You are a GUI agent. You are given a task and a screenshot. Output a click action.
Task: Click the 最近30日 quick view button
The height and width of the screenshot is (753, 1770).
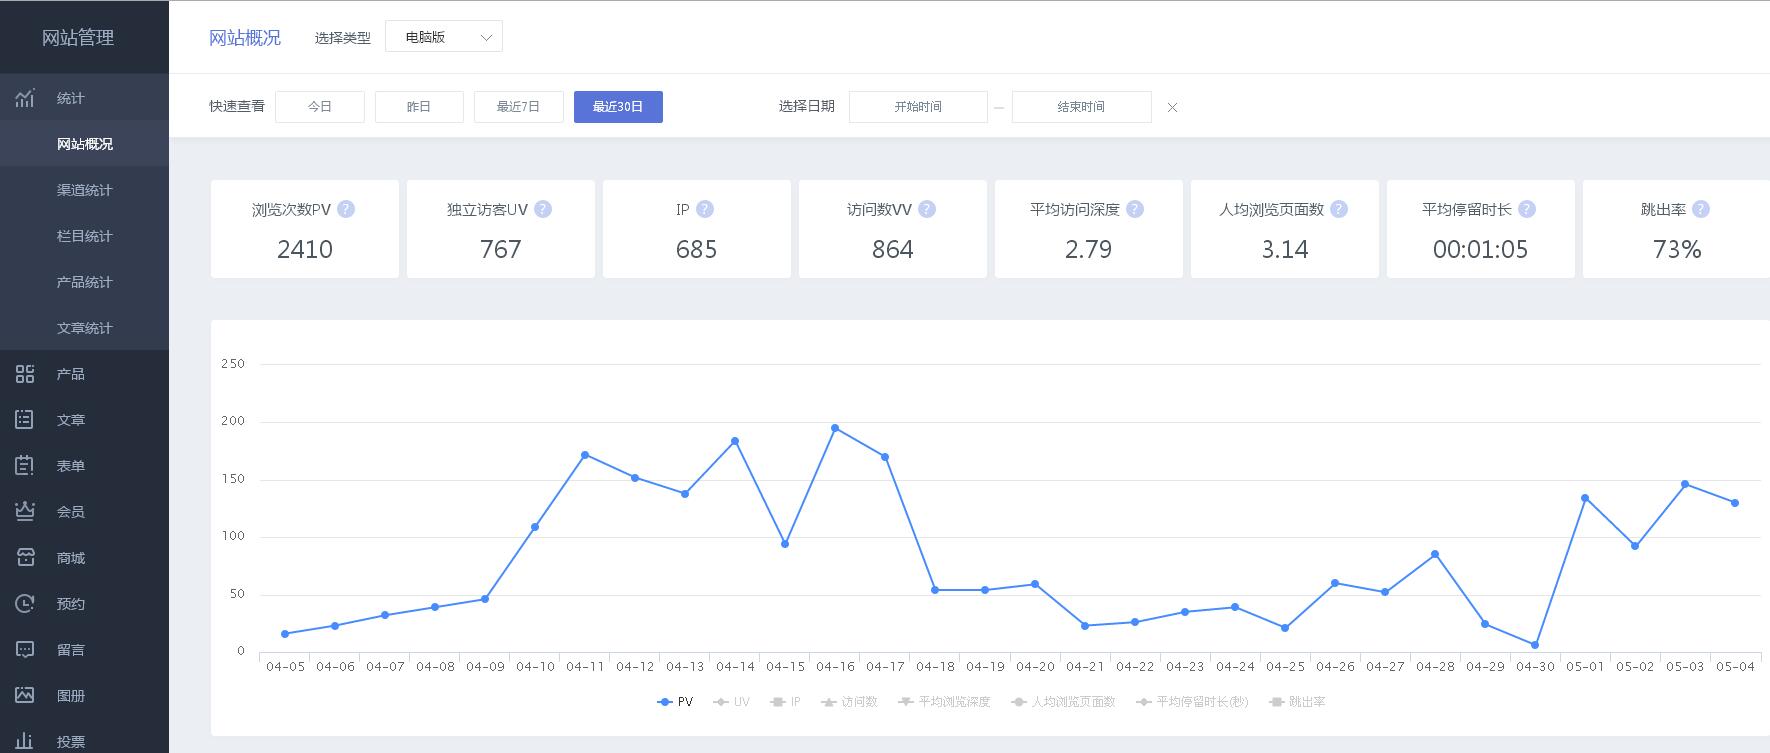click(x=618, y=107)
